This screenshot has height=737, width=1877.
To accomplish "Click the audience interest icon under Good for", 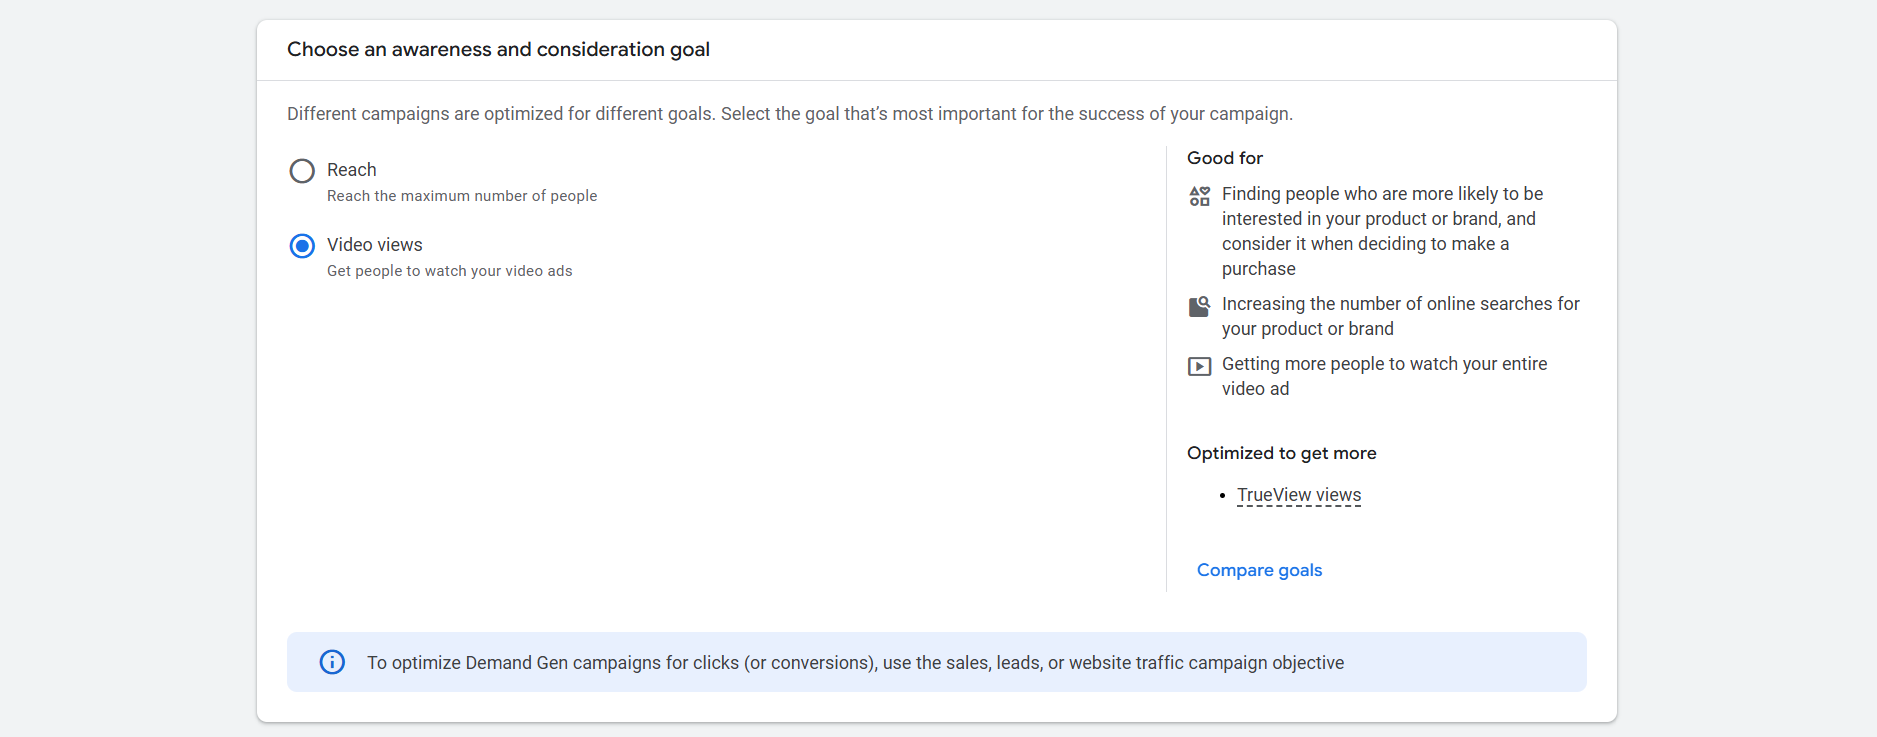I will pyautogui.click(x=1199, y=196).
